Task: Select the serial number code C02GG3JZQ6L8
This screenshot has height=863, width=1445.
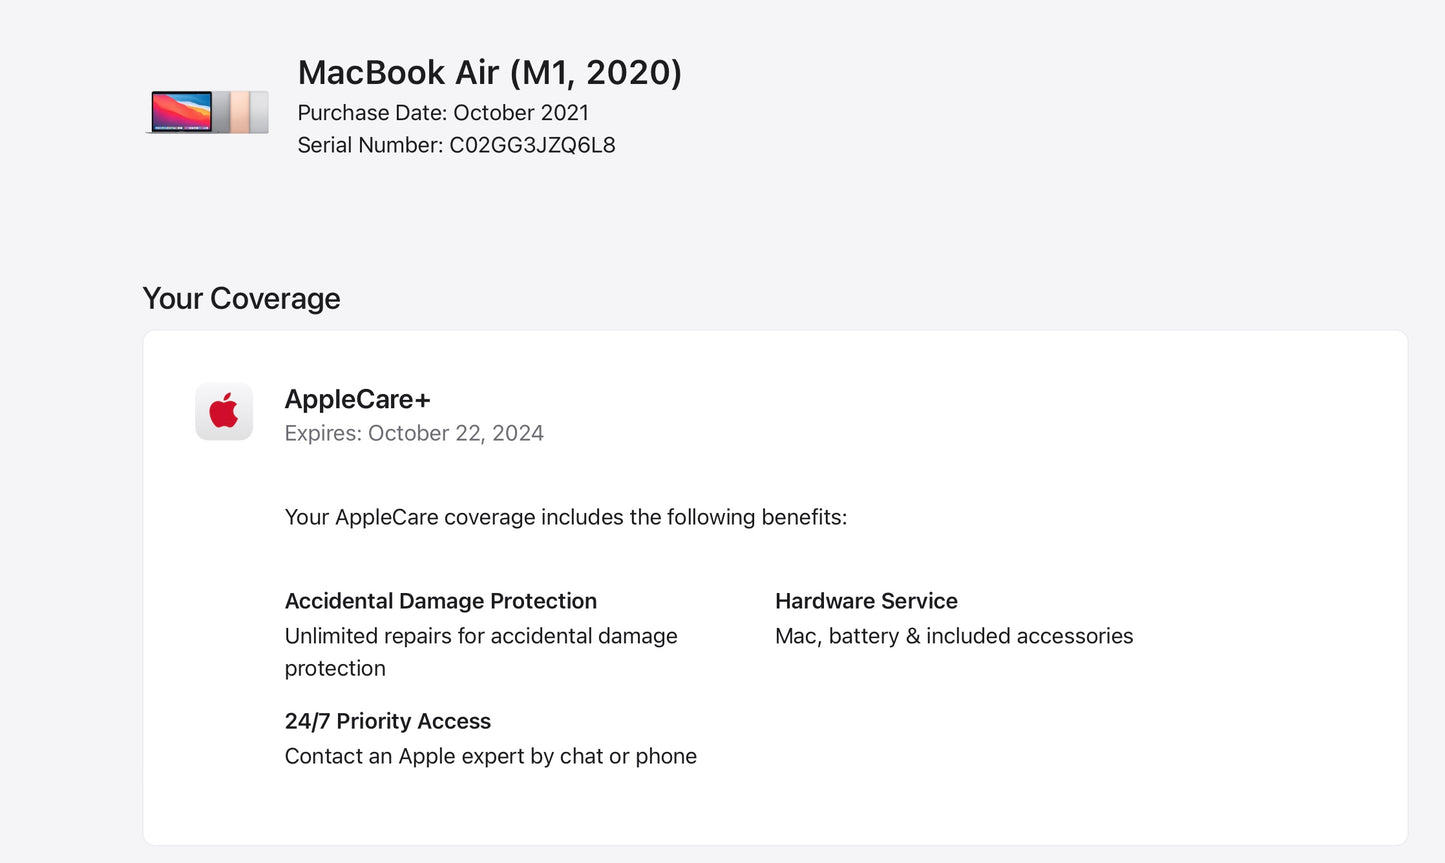Action: [532, 145]
